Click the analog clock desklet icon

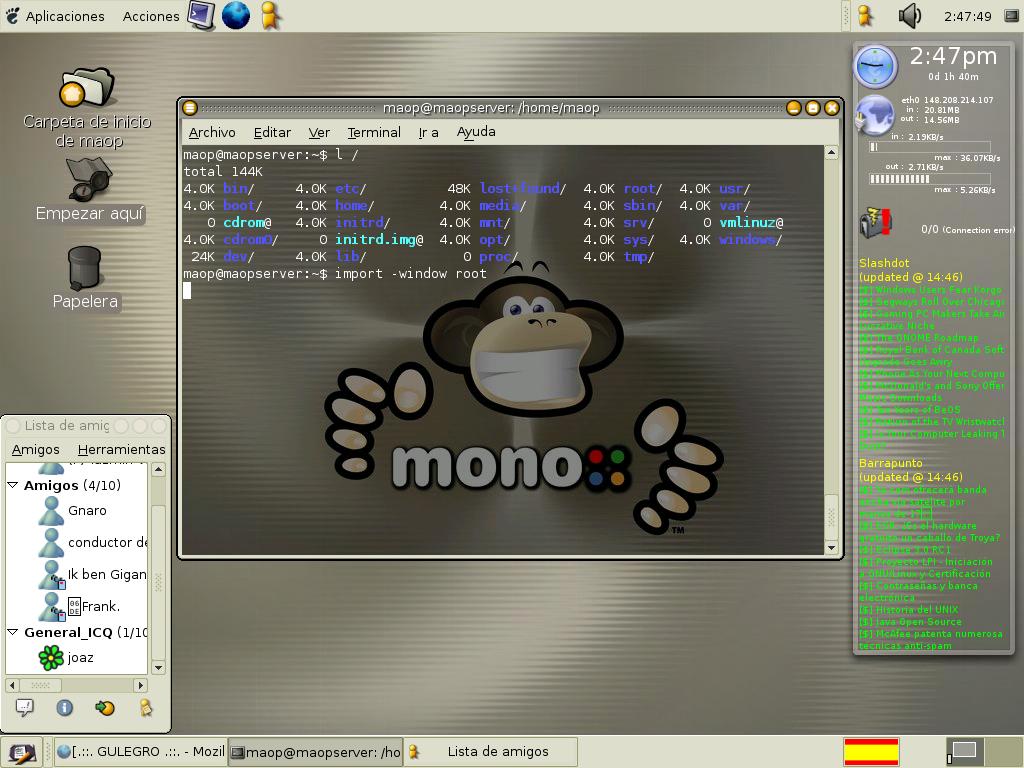click(x=875, y=67)
